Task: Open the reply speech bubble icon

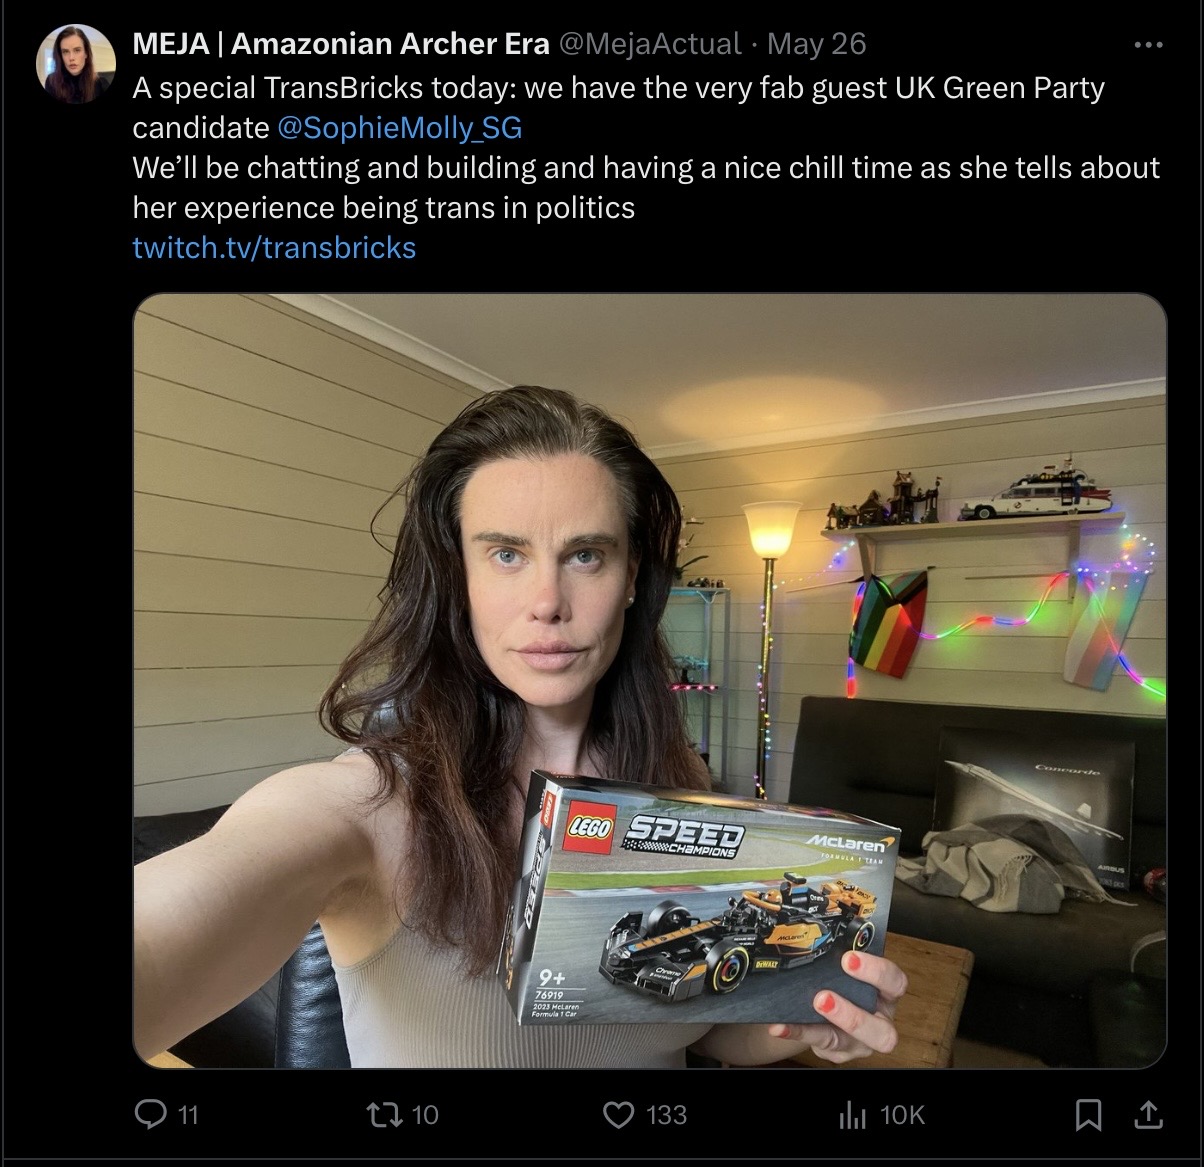Action: [151, 1114]
